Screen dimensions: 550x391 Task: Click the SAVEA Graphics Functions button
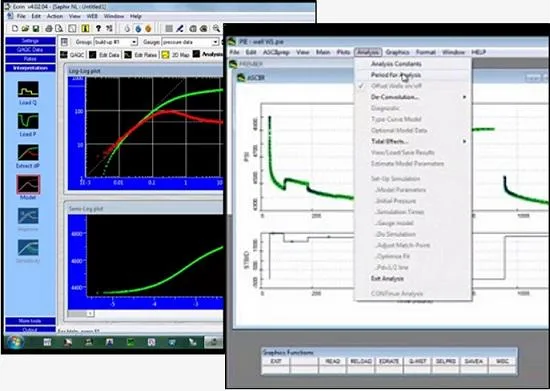point(474,361)
